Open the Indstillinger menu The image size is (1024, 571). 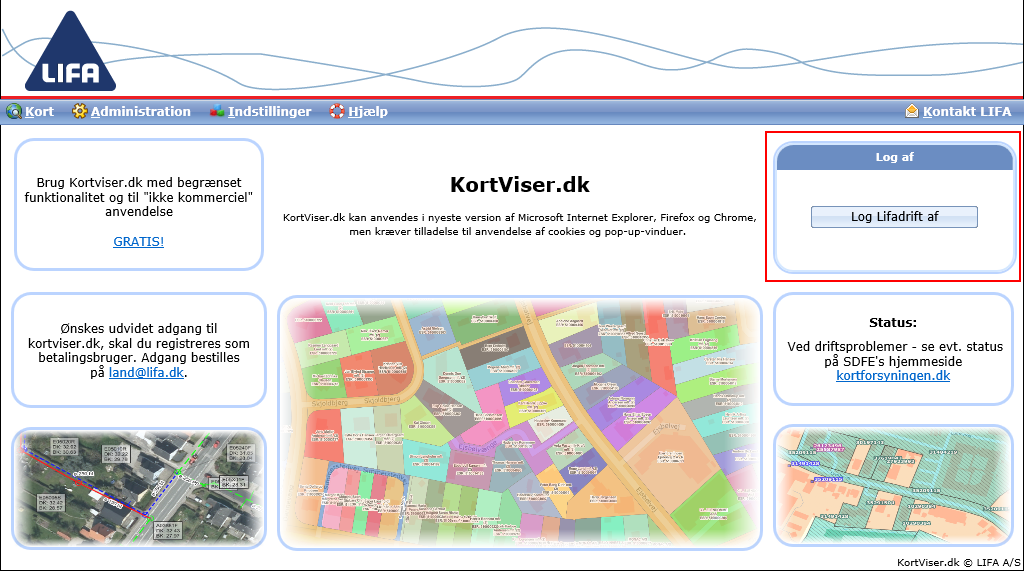(x=269, y=112)
